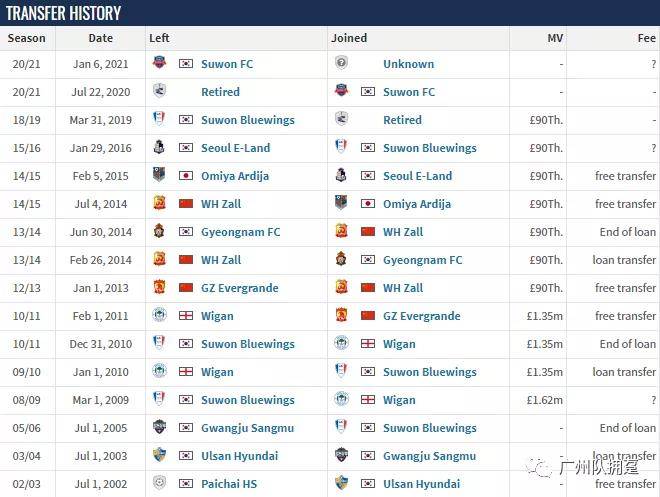Click the Gyeongnam FC crest in Jun 30, 2014 row
The height and width of the screenshot is (497, 660).
(159, 231)
